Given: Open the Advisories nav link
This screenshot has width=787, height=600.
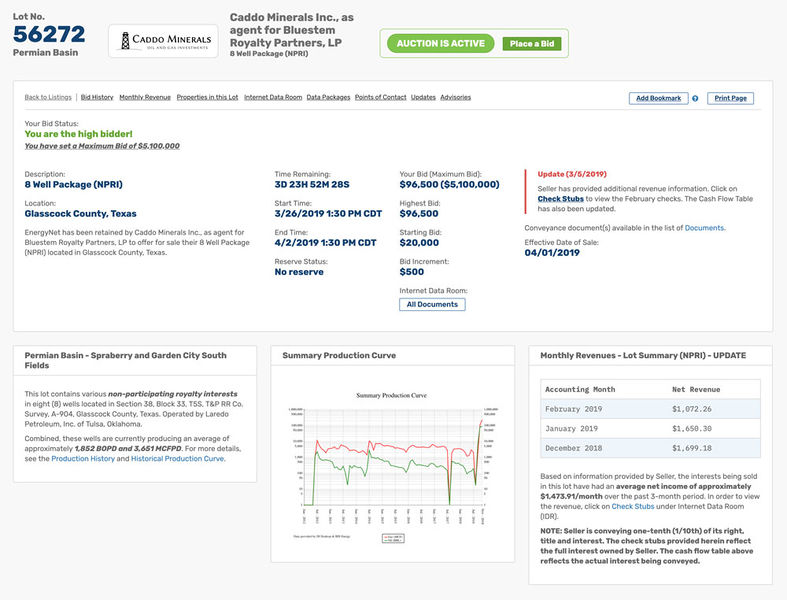Looking at the screenshot, I should tap(456, 97).
